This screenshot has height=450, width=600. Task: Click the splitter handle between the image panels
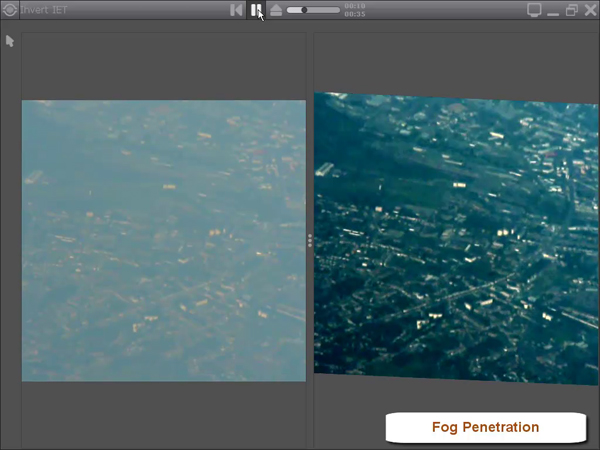click(310, 240)
